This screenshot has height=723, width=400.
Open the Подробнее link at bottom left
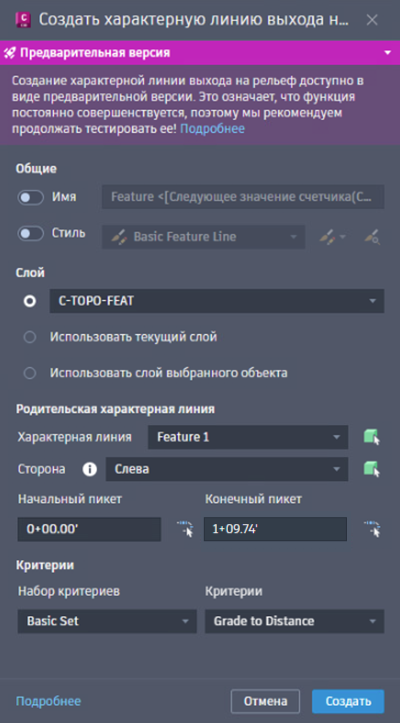(48, 701)
